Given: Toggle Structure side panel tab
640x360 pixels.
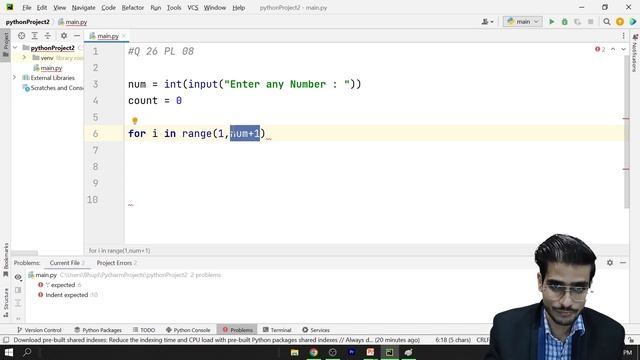Looking at the screenshot, I should point(6,302).
